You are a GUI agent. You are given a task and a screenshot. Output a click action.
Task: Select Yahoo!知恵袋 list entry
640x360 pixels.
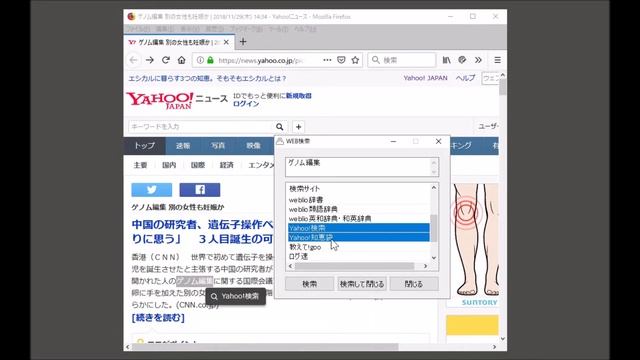click(359, 237)
